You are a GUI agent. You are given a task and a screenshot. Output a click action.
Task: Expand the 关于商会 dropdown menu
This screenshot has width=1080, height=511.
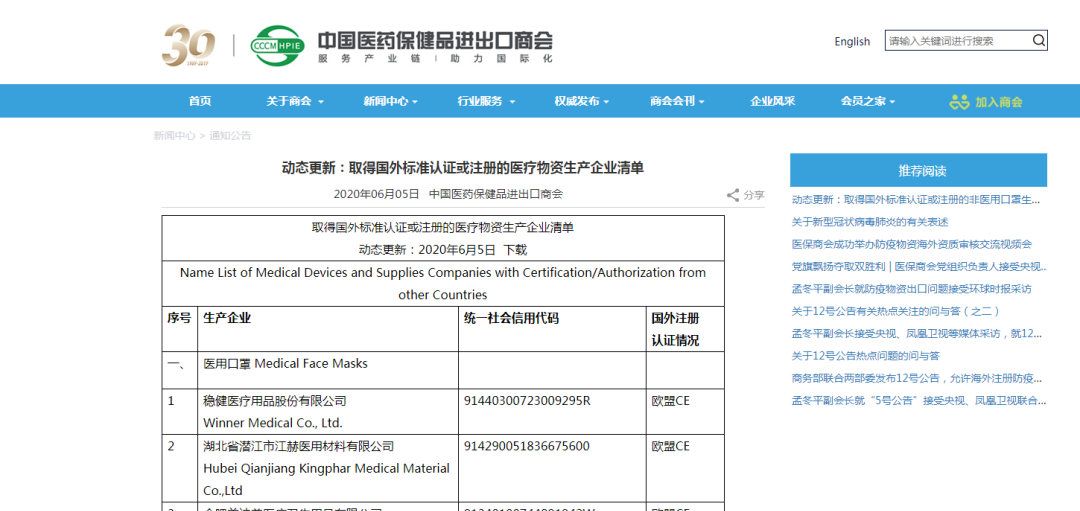click(293, 102)
